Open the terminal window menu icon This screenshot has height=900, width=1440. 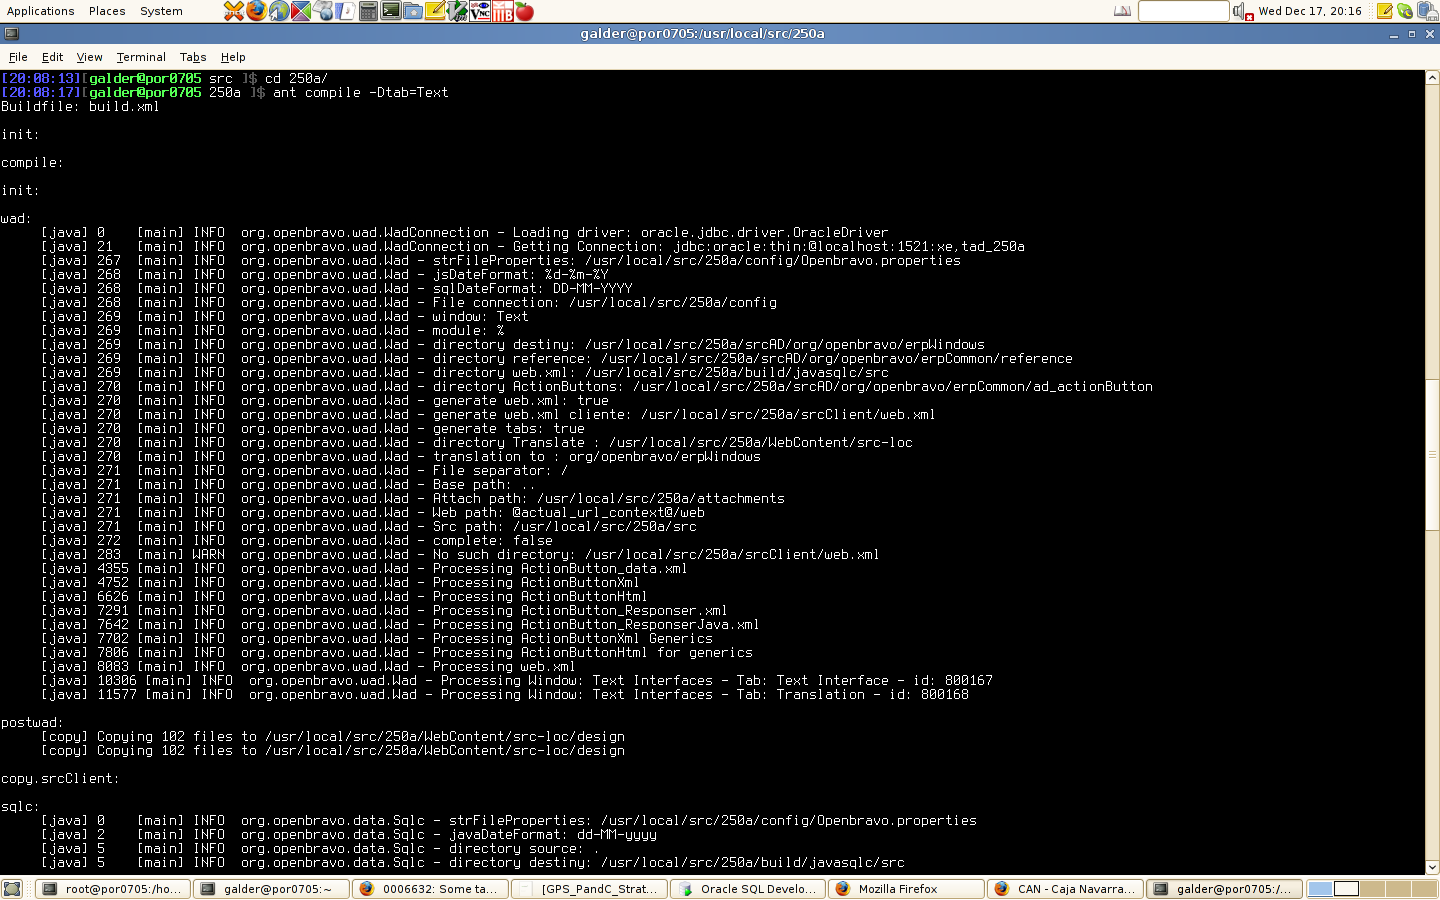click(x=11, y=33)
